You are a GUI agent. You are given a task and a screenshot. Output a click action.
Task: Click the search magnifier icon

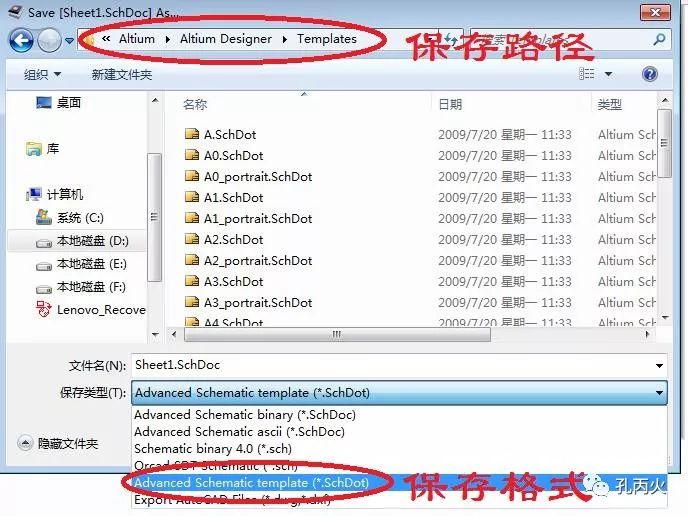[659, 40]
